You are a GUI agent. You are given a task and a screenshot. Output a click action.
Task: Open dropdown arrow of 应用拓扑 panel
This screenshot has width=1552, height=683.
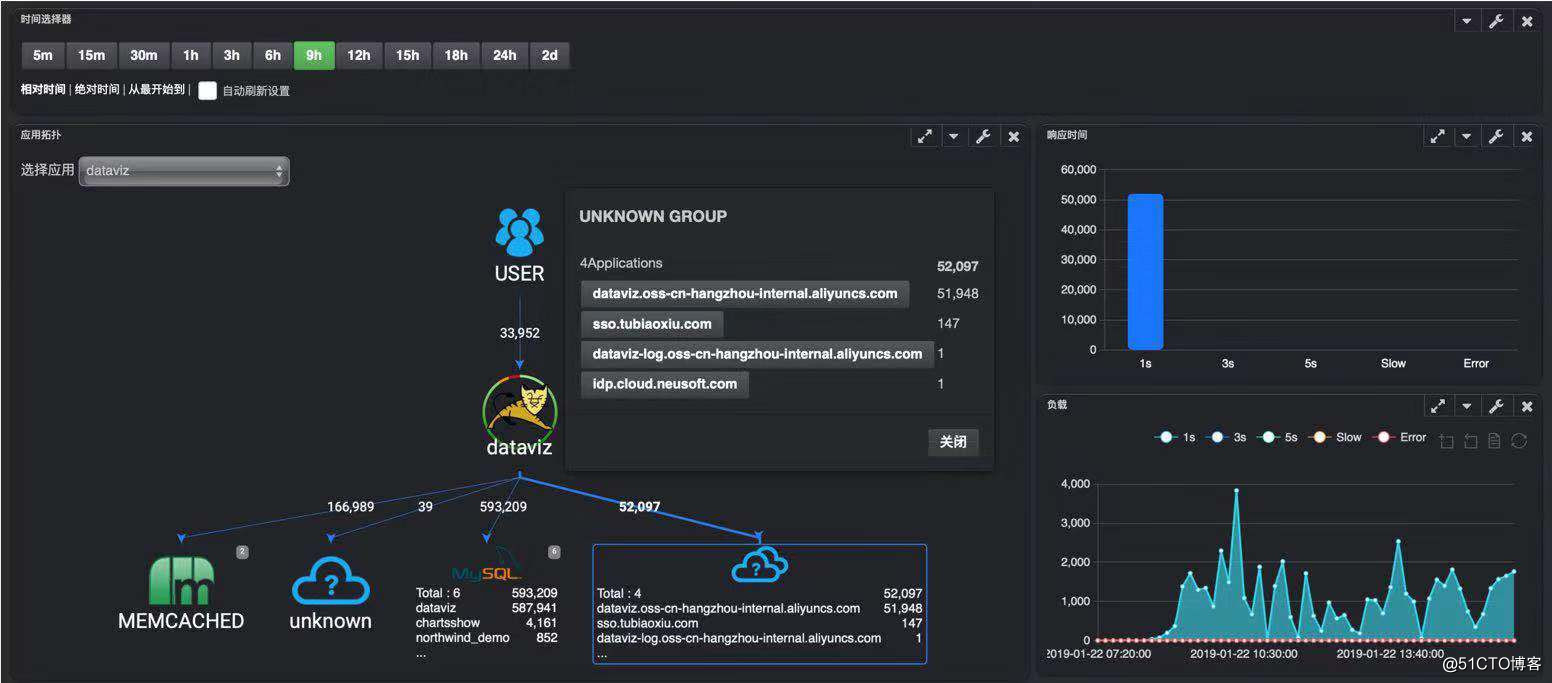click(954, 137)
